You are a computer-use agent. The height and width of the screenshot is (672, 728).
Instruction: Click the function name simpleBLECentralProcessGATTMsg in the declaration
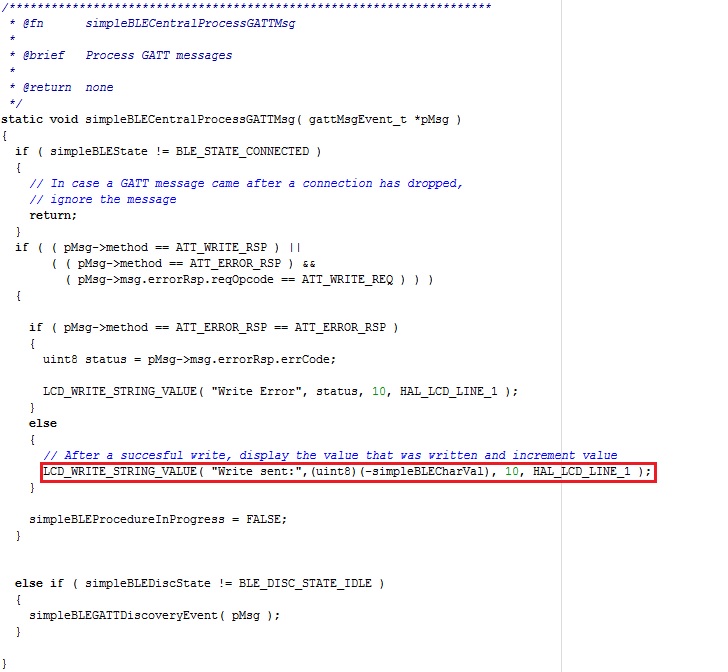tap(190, 119)
